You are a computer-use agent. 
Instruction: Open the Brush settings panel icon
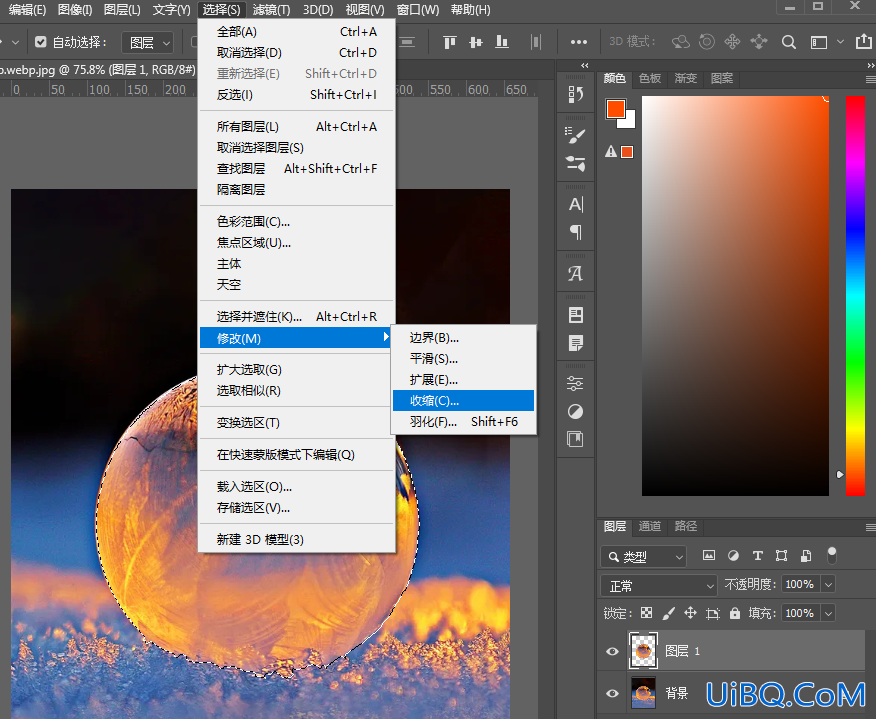pos(575,135)
